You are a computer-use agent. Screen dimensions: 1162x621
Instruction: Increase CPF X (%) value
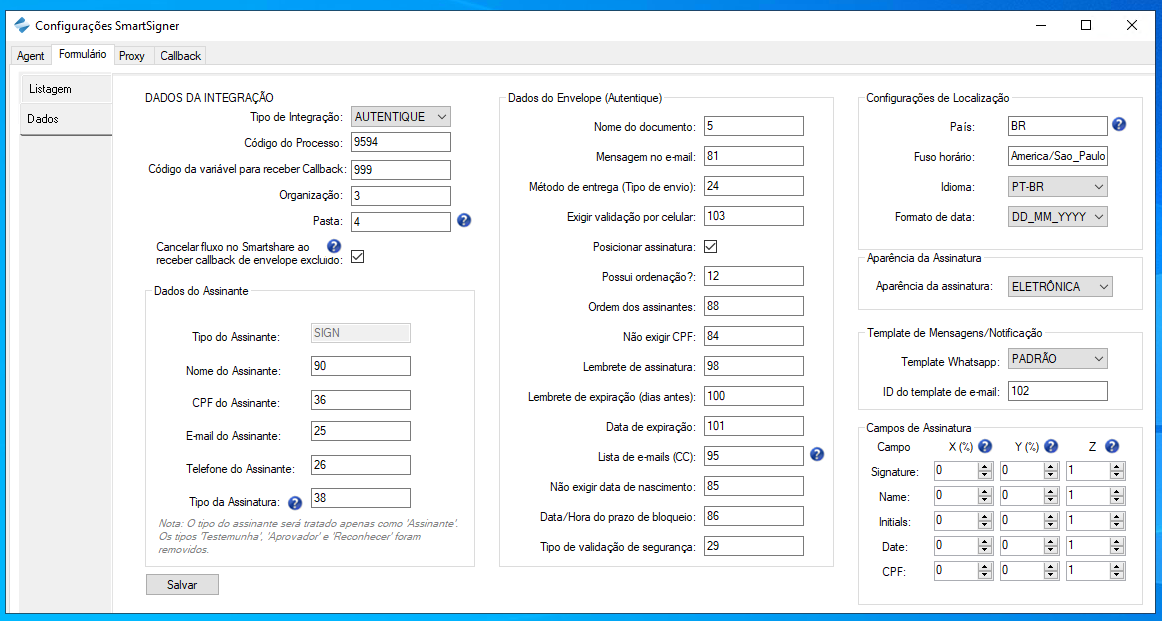point(985,567)
